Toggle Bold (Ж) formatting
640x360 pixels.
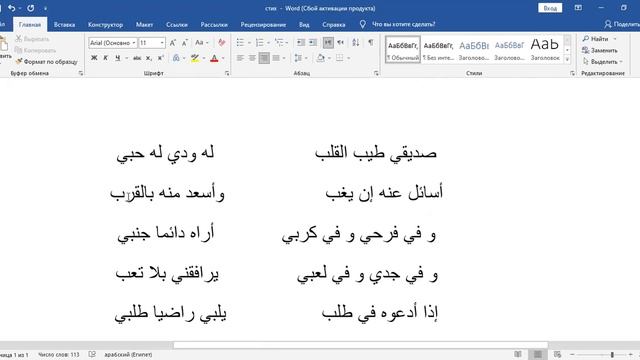[94, 58]
